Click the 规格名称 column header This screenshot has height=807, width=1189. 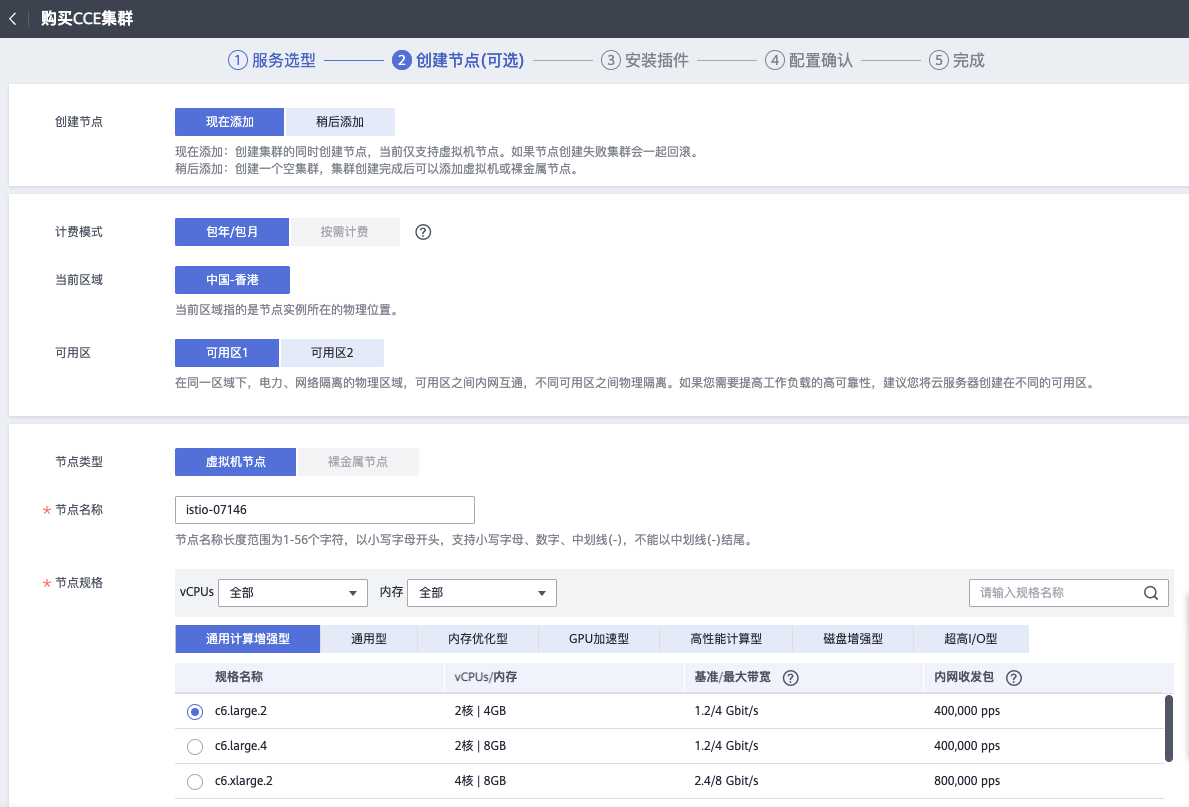[239, 677]
